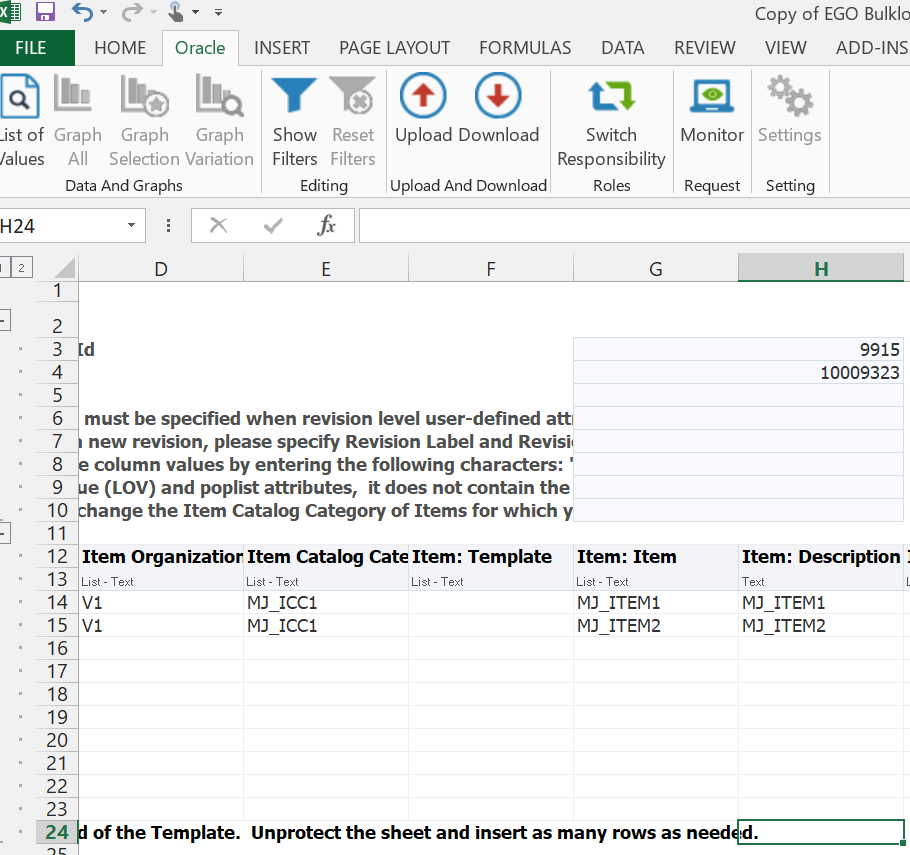Expand the Undo history dropdown arrow

coord(103,14)
